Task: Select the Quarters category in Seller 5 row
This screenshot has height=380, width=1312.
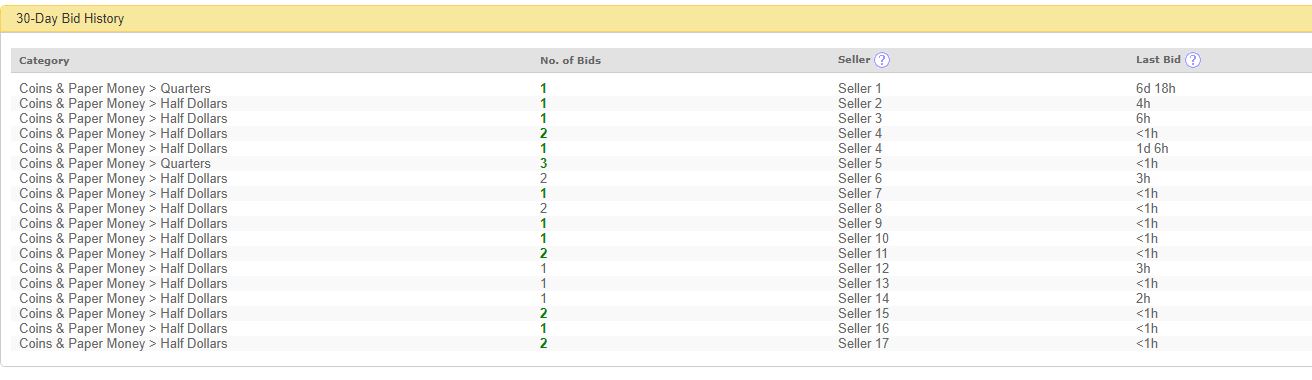Action: 115,164
